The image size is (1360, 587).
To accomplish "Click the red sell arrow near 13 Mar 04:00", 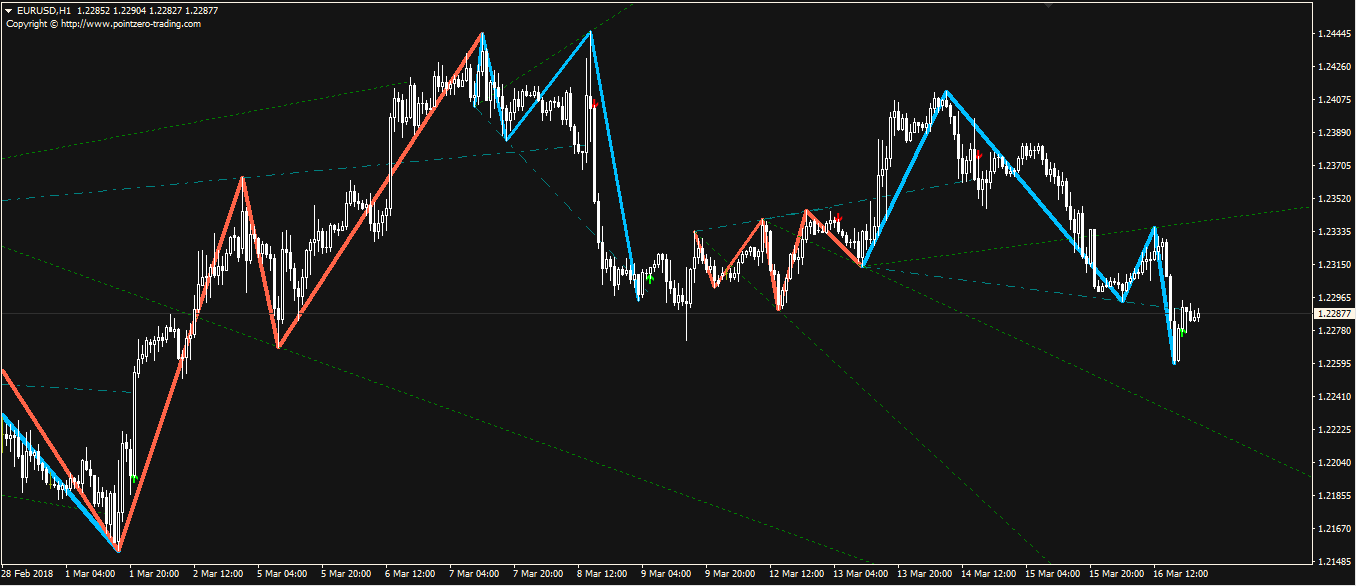I will click(x=838, y=217).
